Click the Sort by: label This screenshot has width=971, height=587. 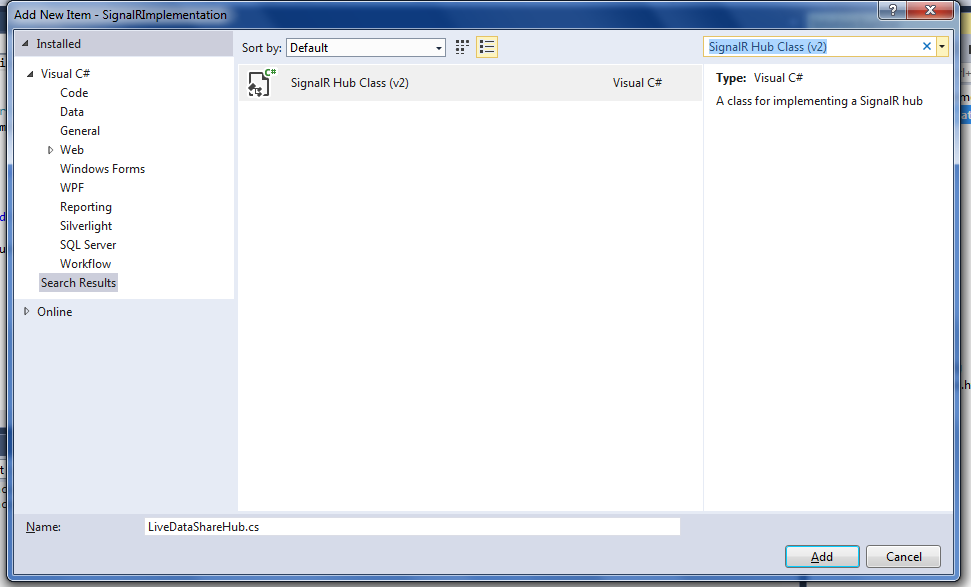coord(261,48)
